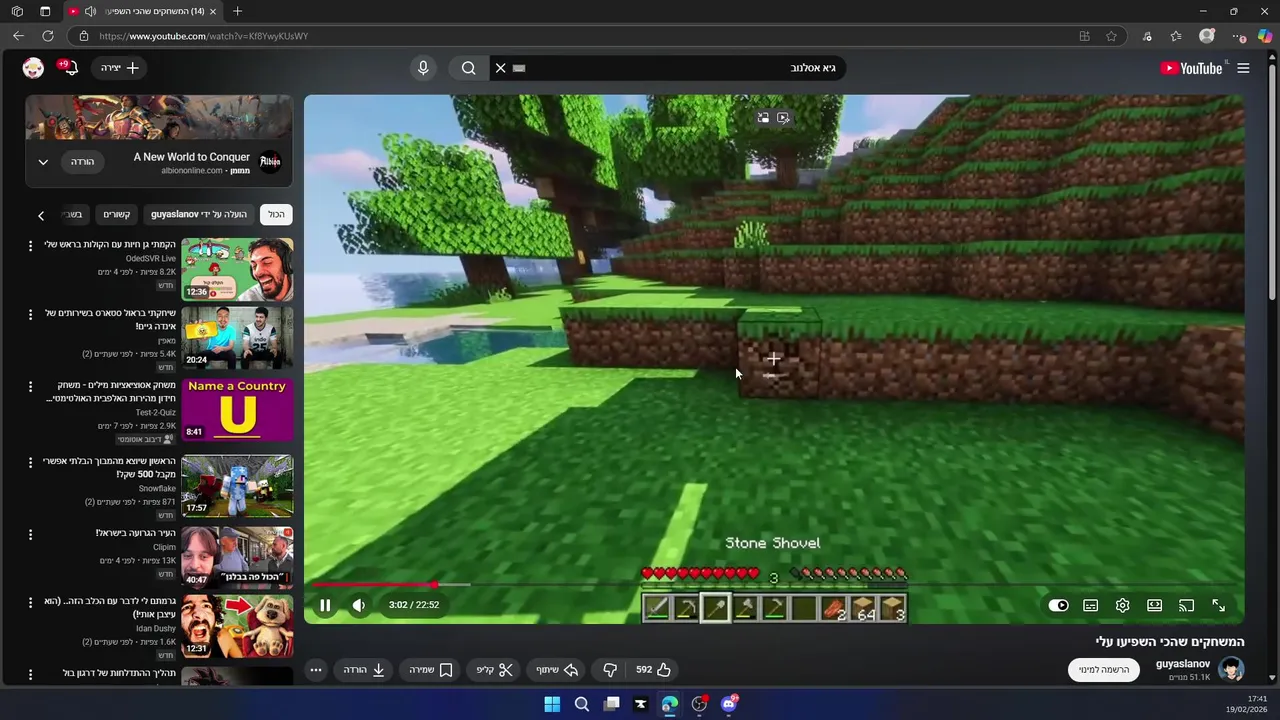
Task: Mute the tab via speaker icon
Action: (x=90, y=11)
